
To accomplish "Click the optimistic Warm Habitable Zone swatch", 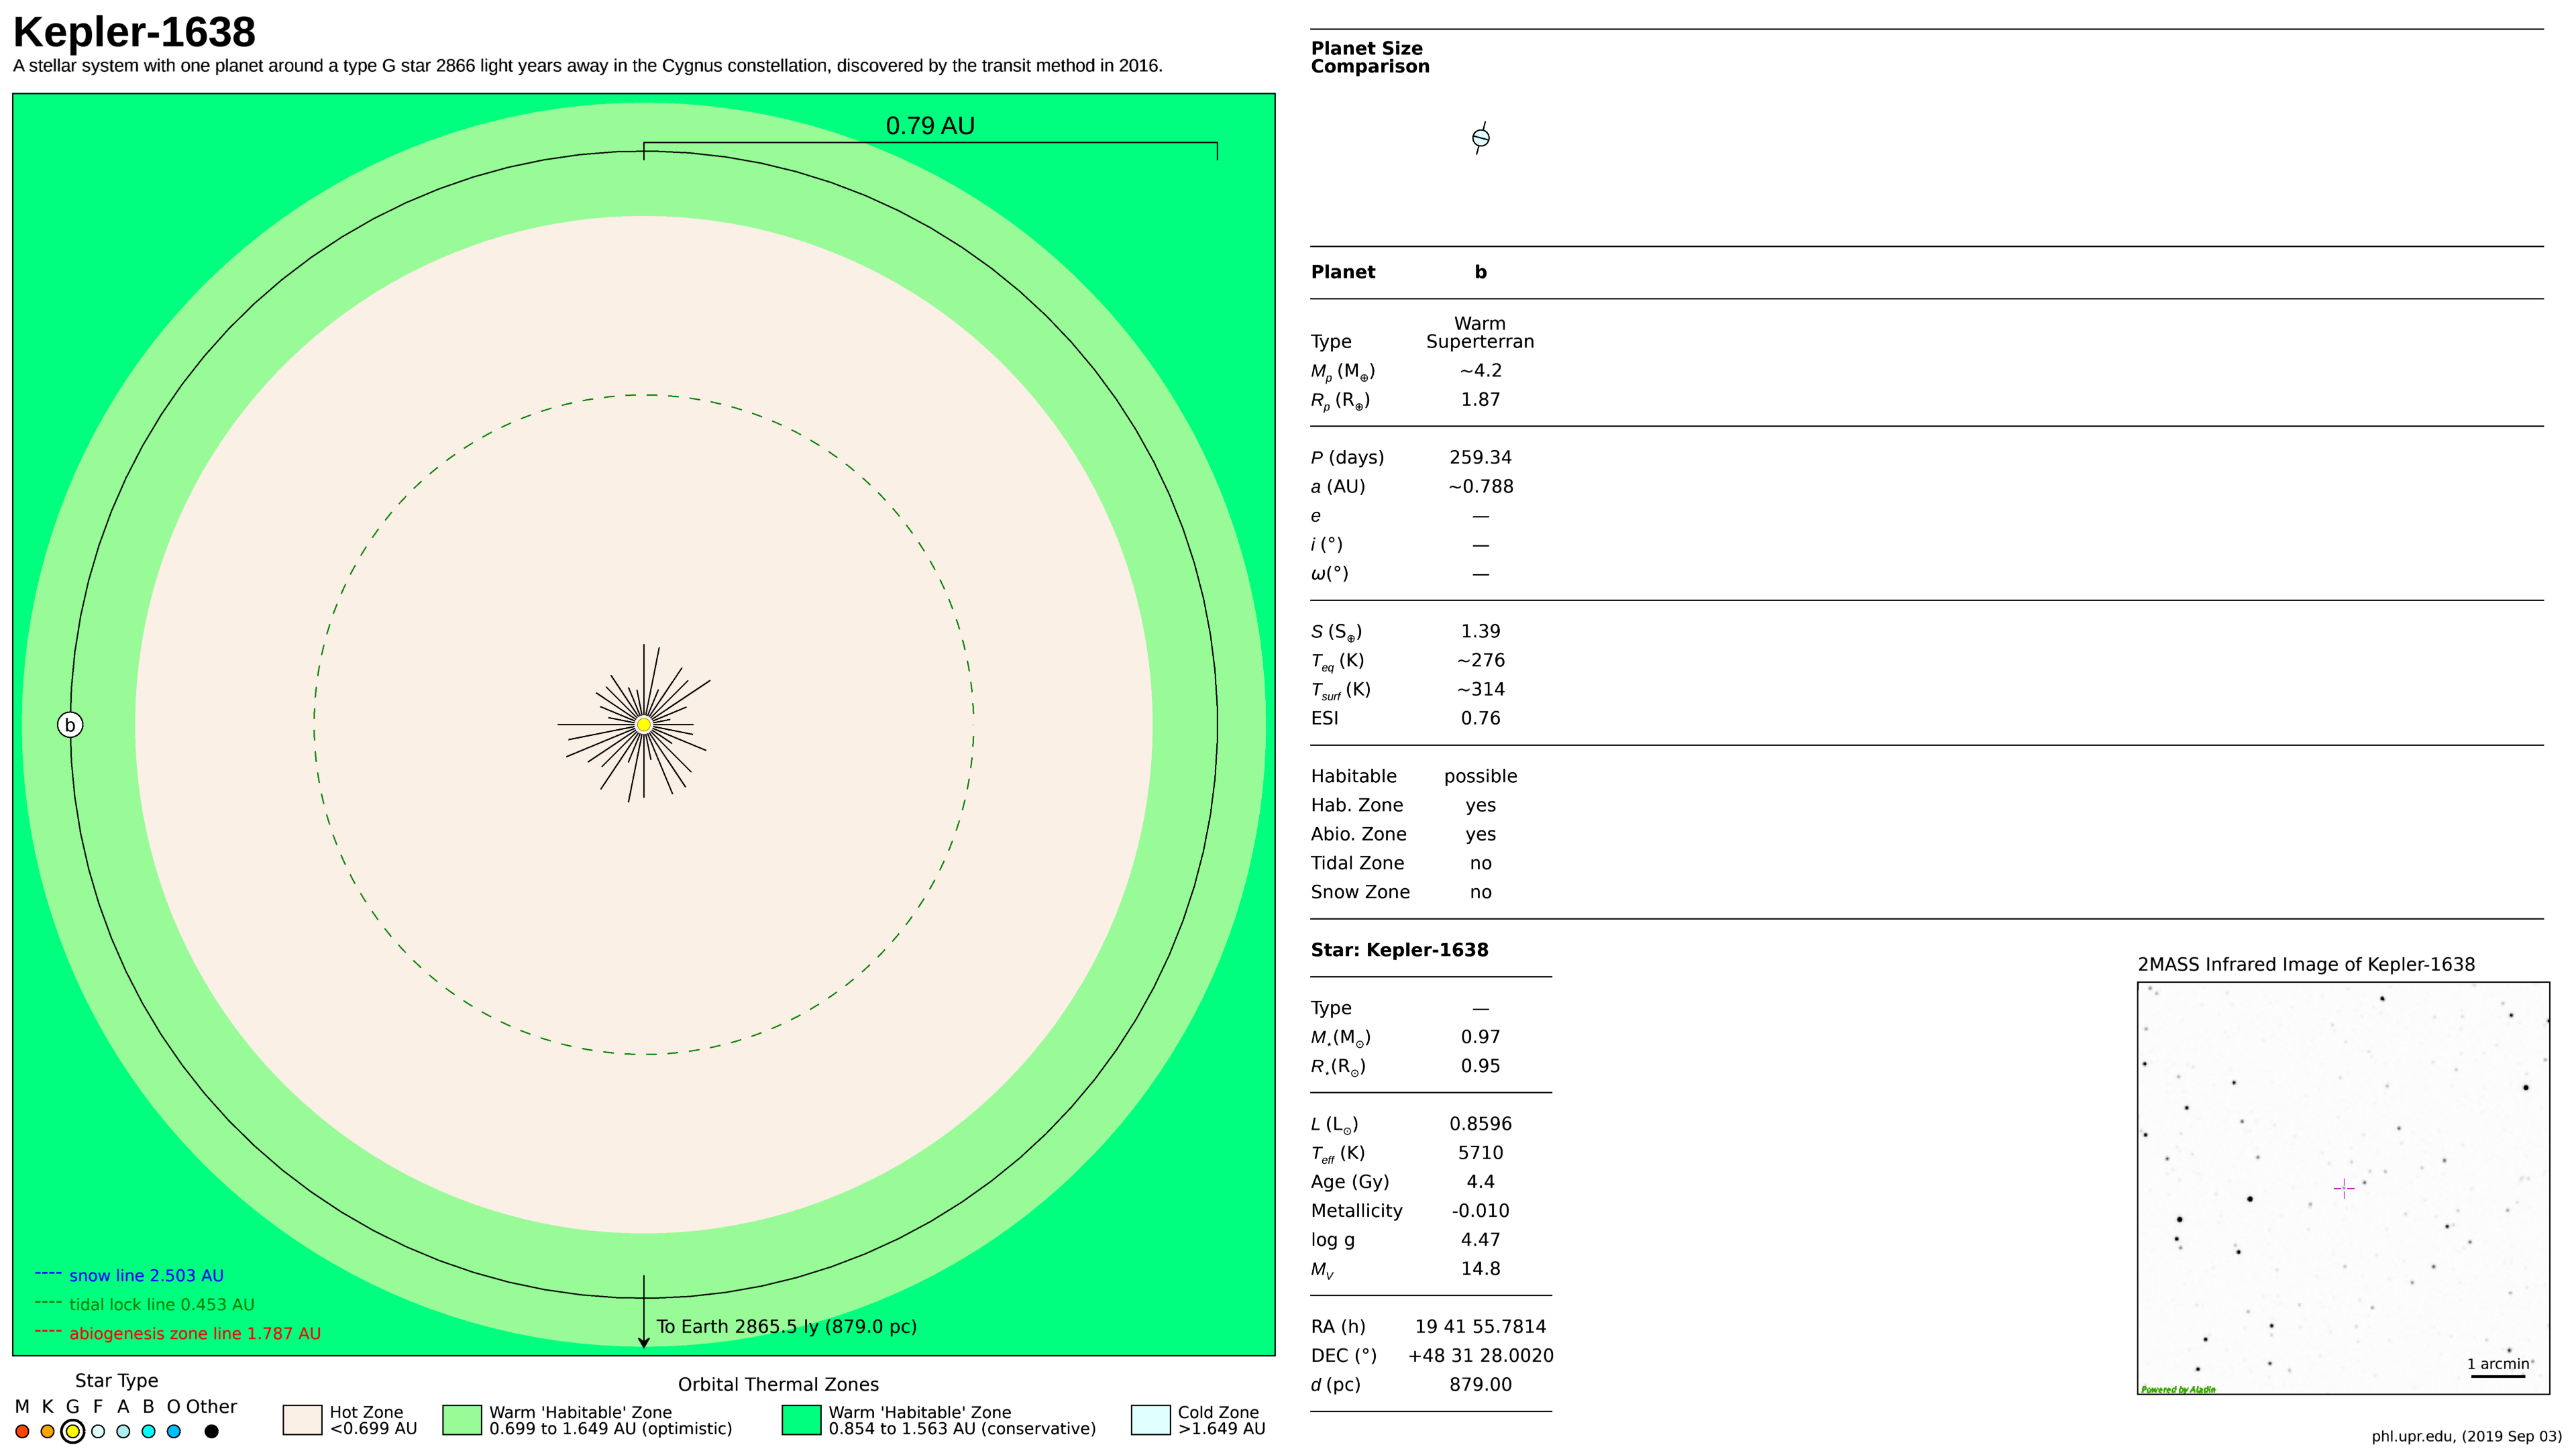I will [x=462, y=1420].
